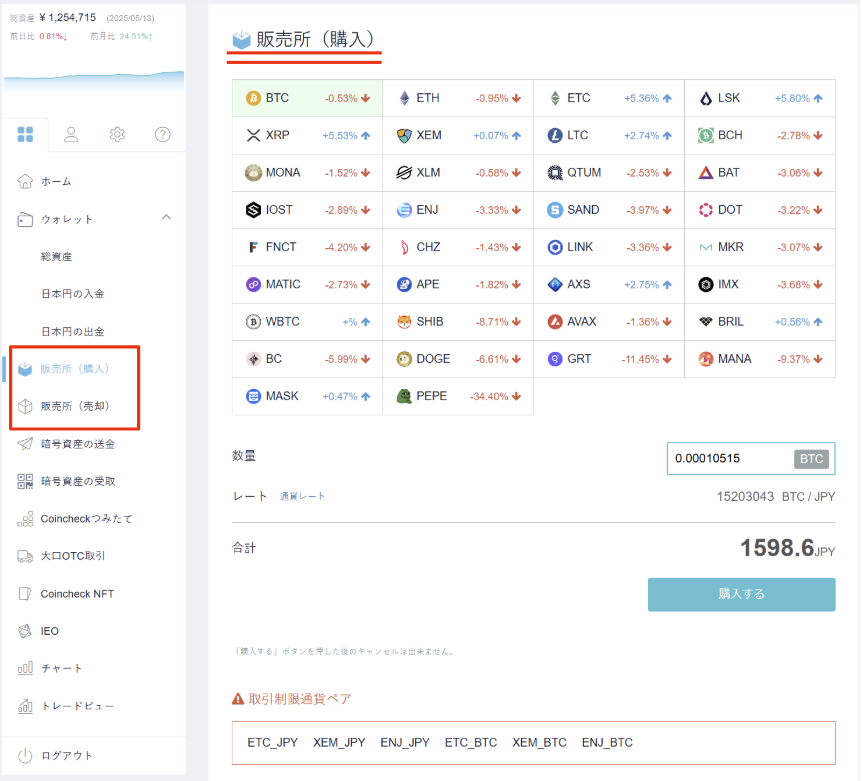Select the ETC coin cell
This screenshot has height=781, width=862.
(609, 98)
